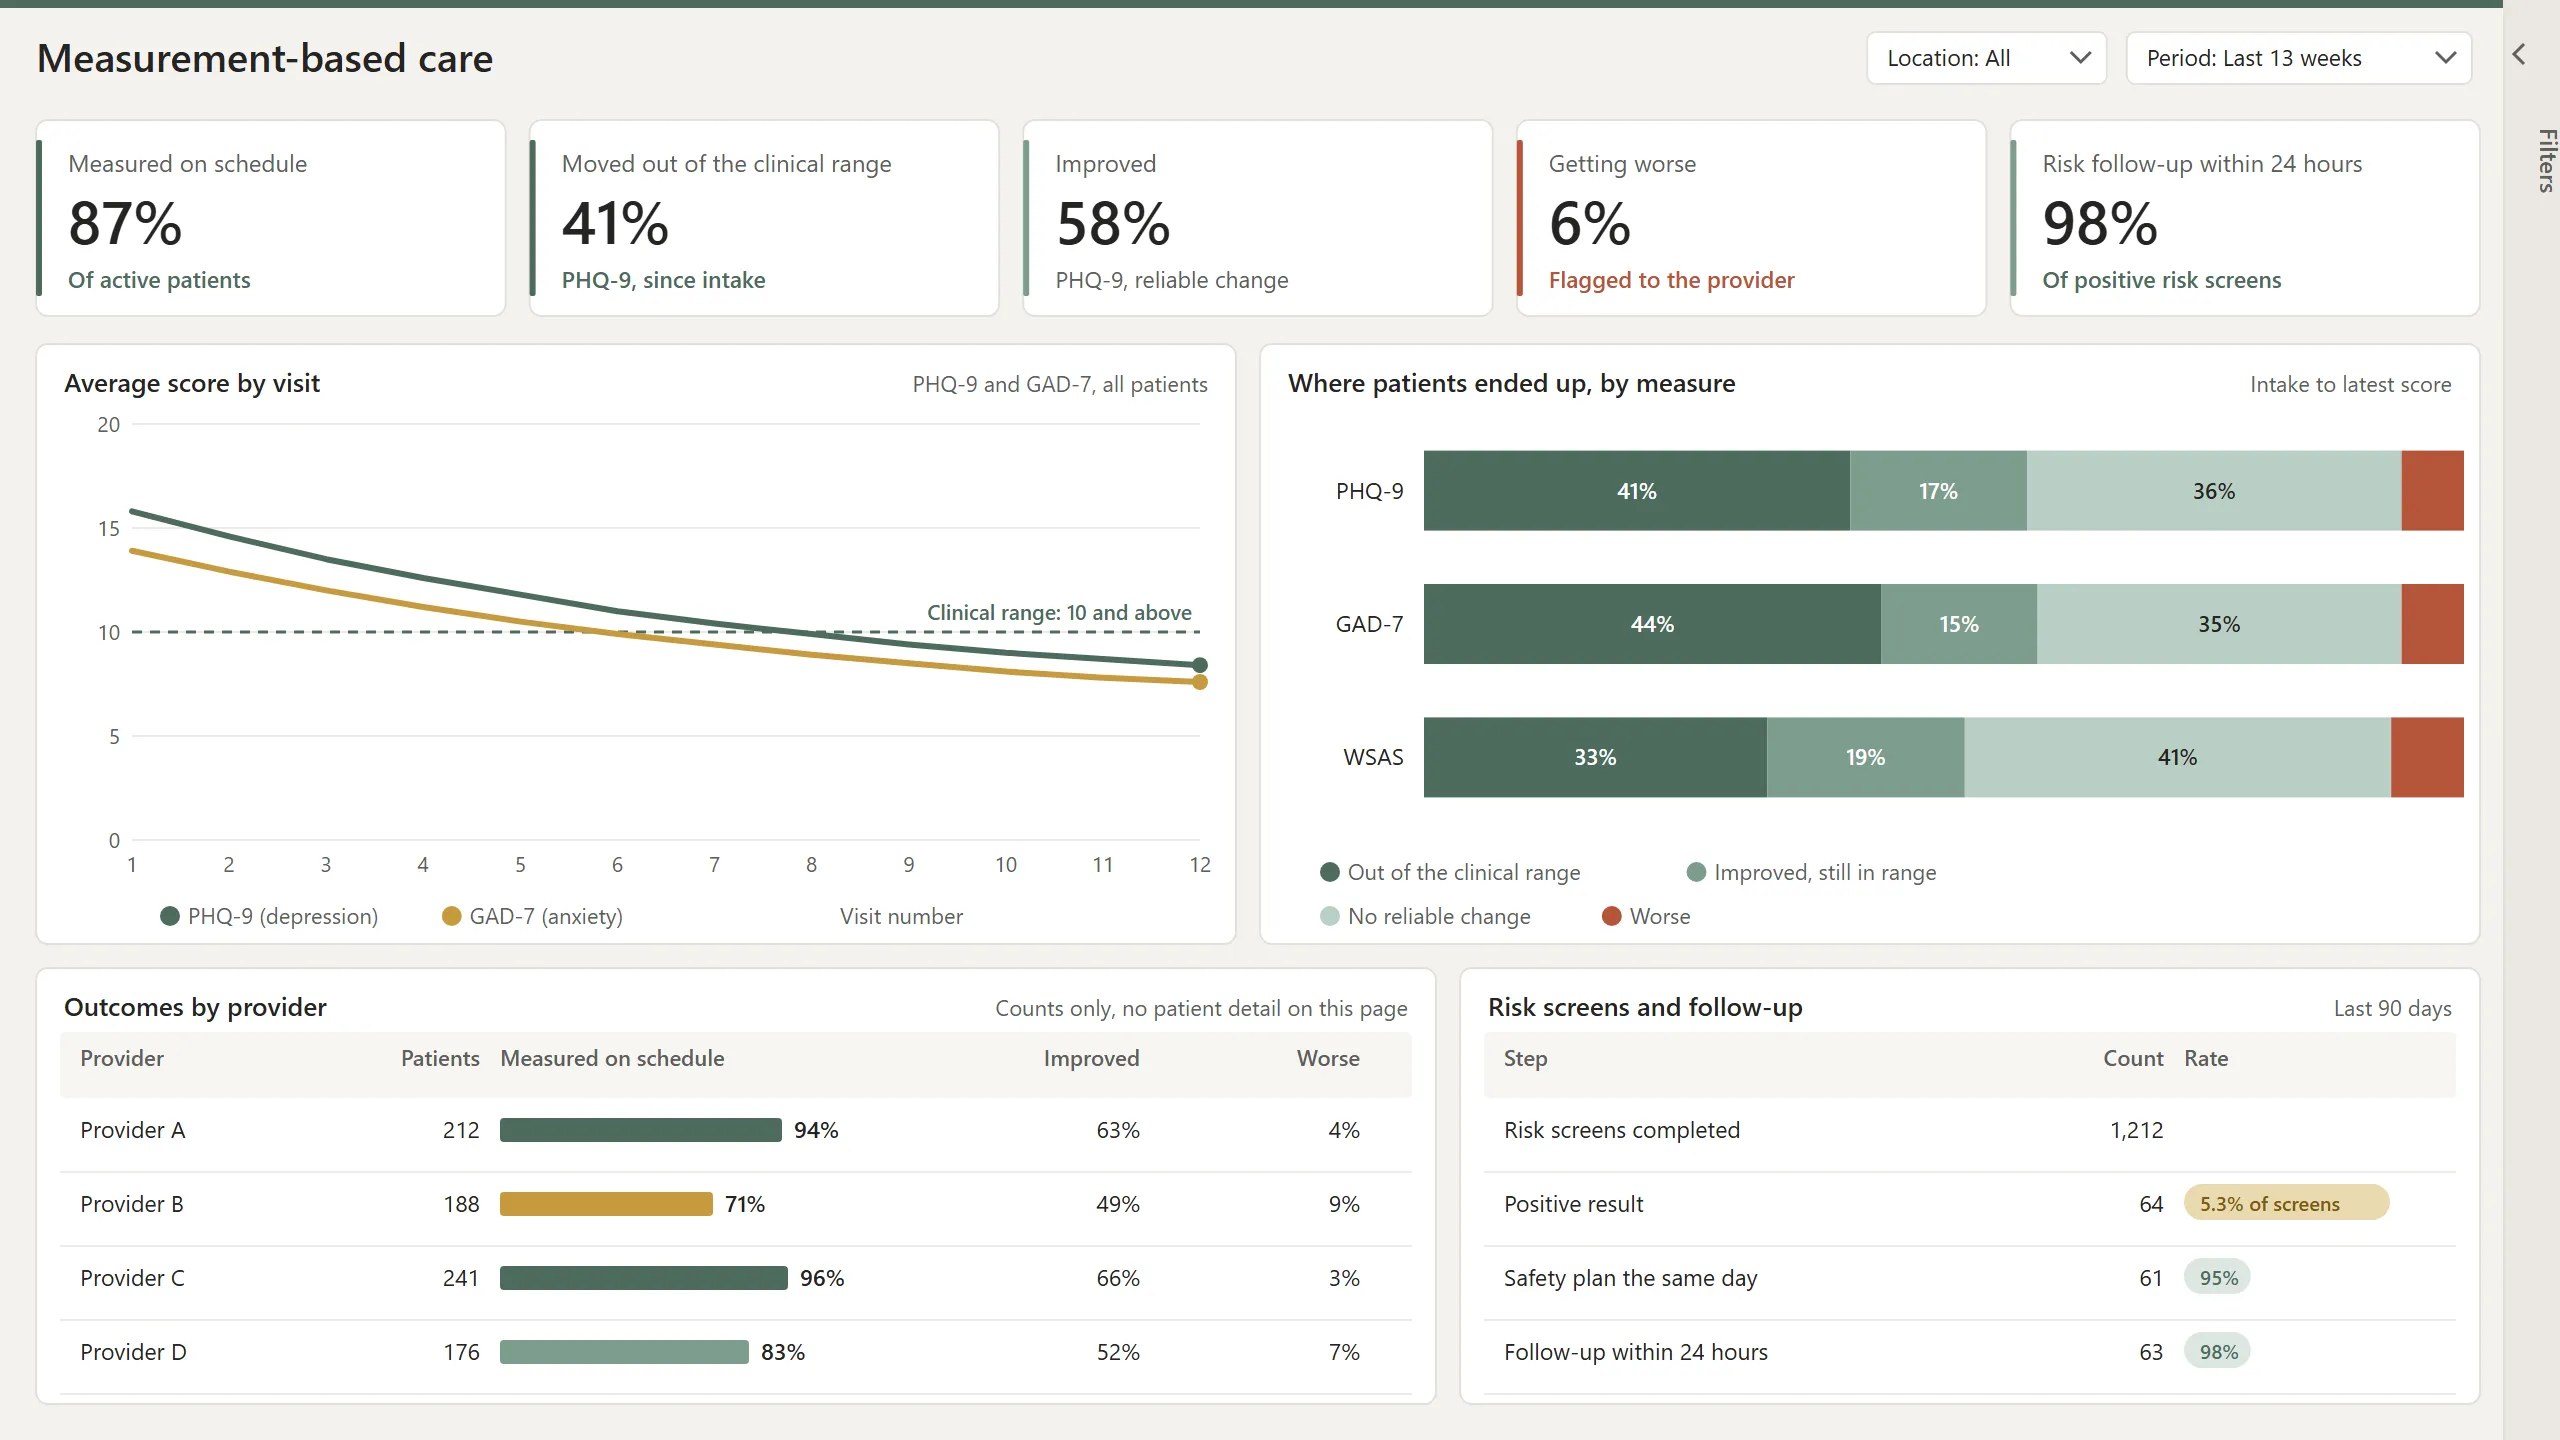Select the Moved out of the clinical range card

(x=764, y=218)
